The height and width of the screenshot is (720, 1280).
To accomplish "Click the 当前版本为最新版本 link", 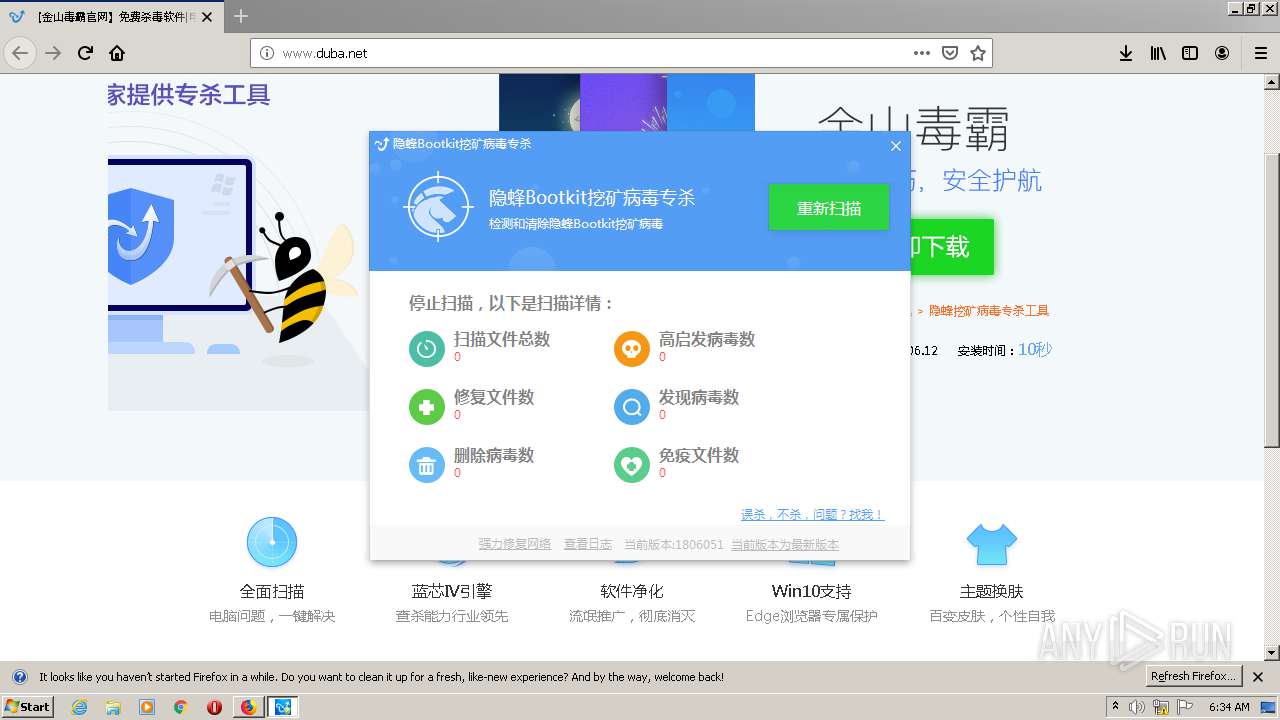I will tap(785, 544).
